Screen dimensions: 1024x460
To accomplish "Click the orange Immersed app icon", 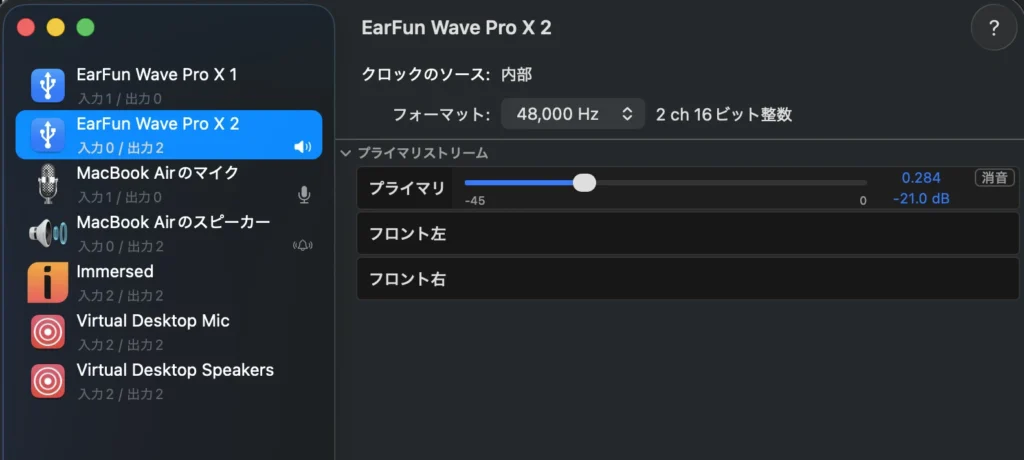I will coord(48,283).
